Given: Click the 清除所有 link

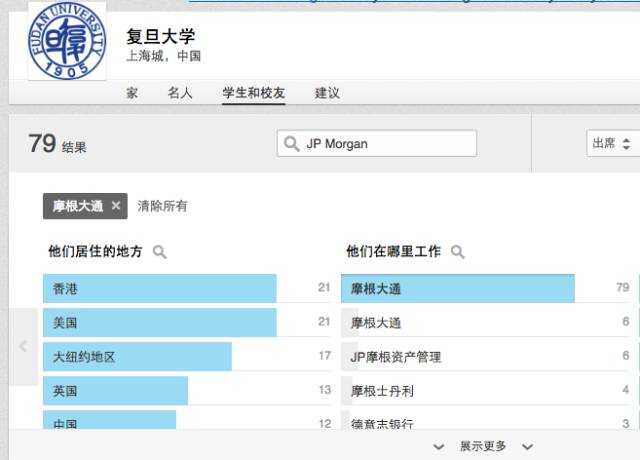Looking at the screenshot, I should [x=162, y=206].
